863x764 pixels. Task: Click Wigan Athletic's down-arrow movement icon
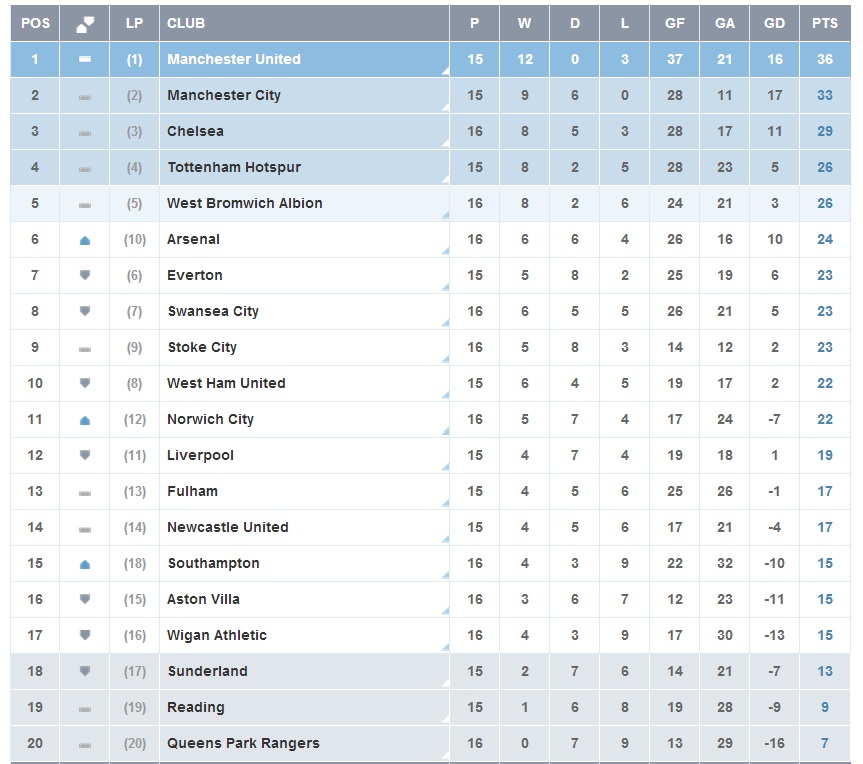85,635
